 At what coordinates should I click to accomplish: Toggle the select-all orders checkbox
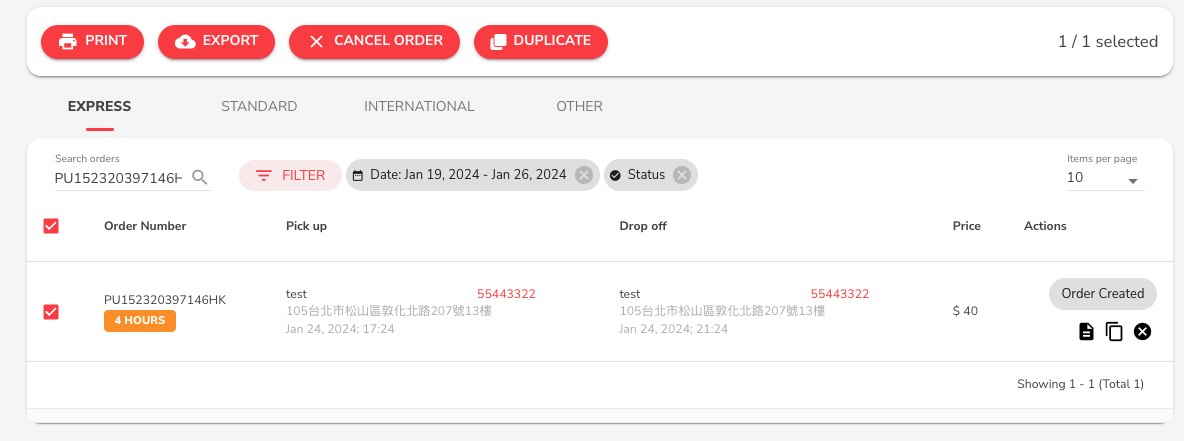coord(51,226)
